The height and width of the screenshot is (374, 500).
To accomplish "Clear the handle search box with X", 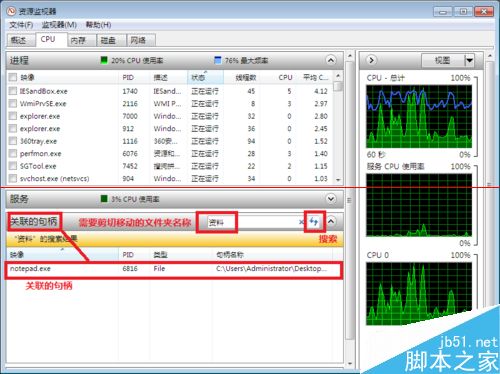I will [301, 222].
